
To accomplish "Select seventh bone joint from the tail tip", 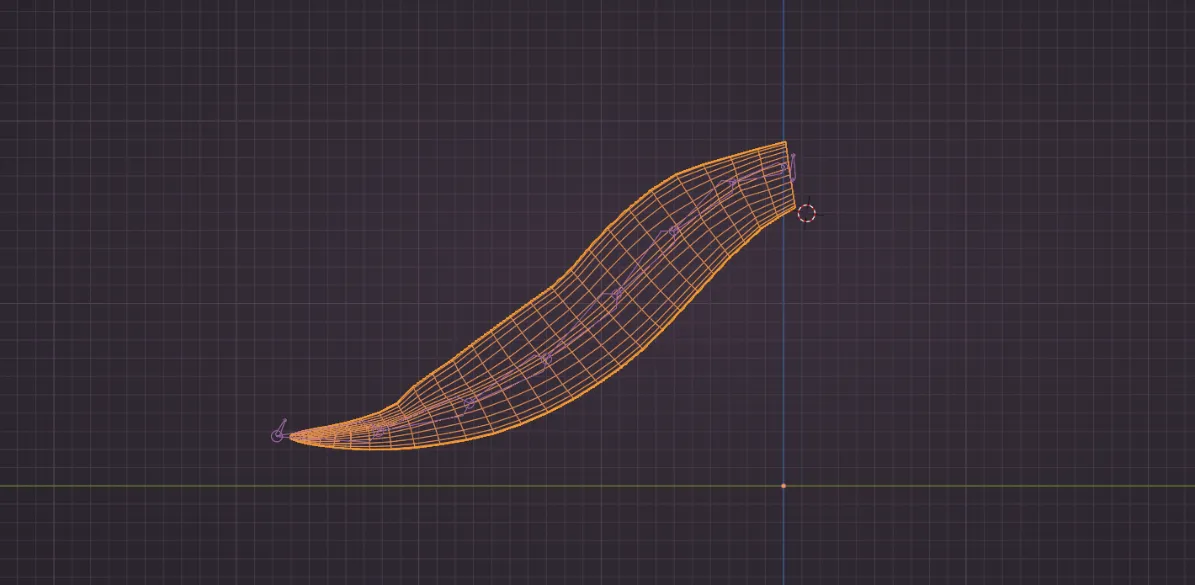I will (x=732, y=184).
